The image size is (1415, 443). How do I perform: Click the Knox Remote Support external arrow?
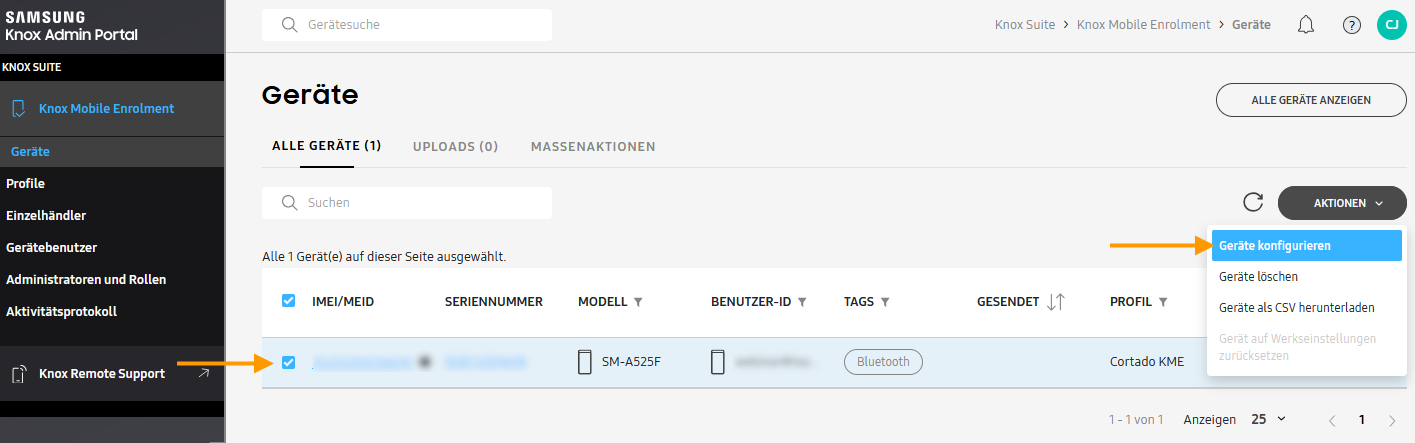(x=204, y=373)
